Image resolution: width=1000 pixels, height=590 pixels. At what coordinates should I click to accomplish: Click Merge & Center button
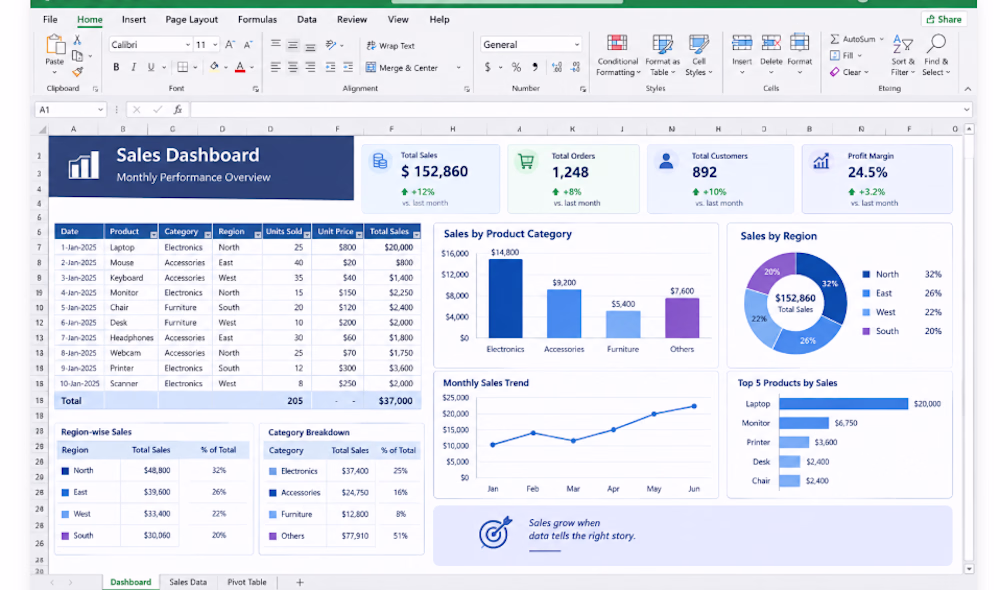tap(402, 68)
